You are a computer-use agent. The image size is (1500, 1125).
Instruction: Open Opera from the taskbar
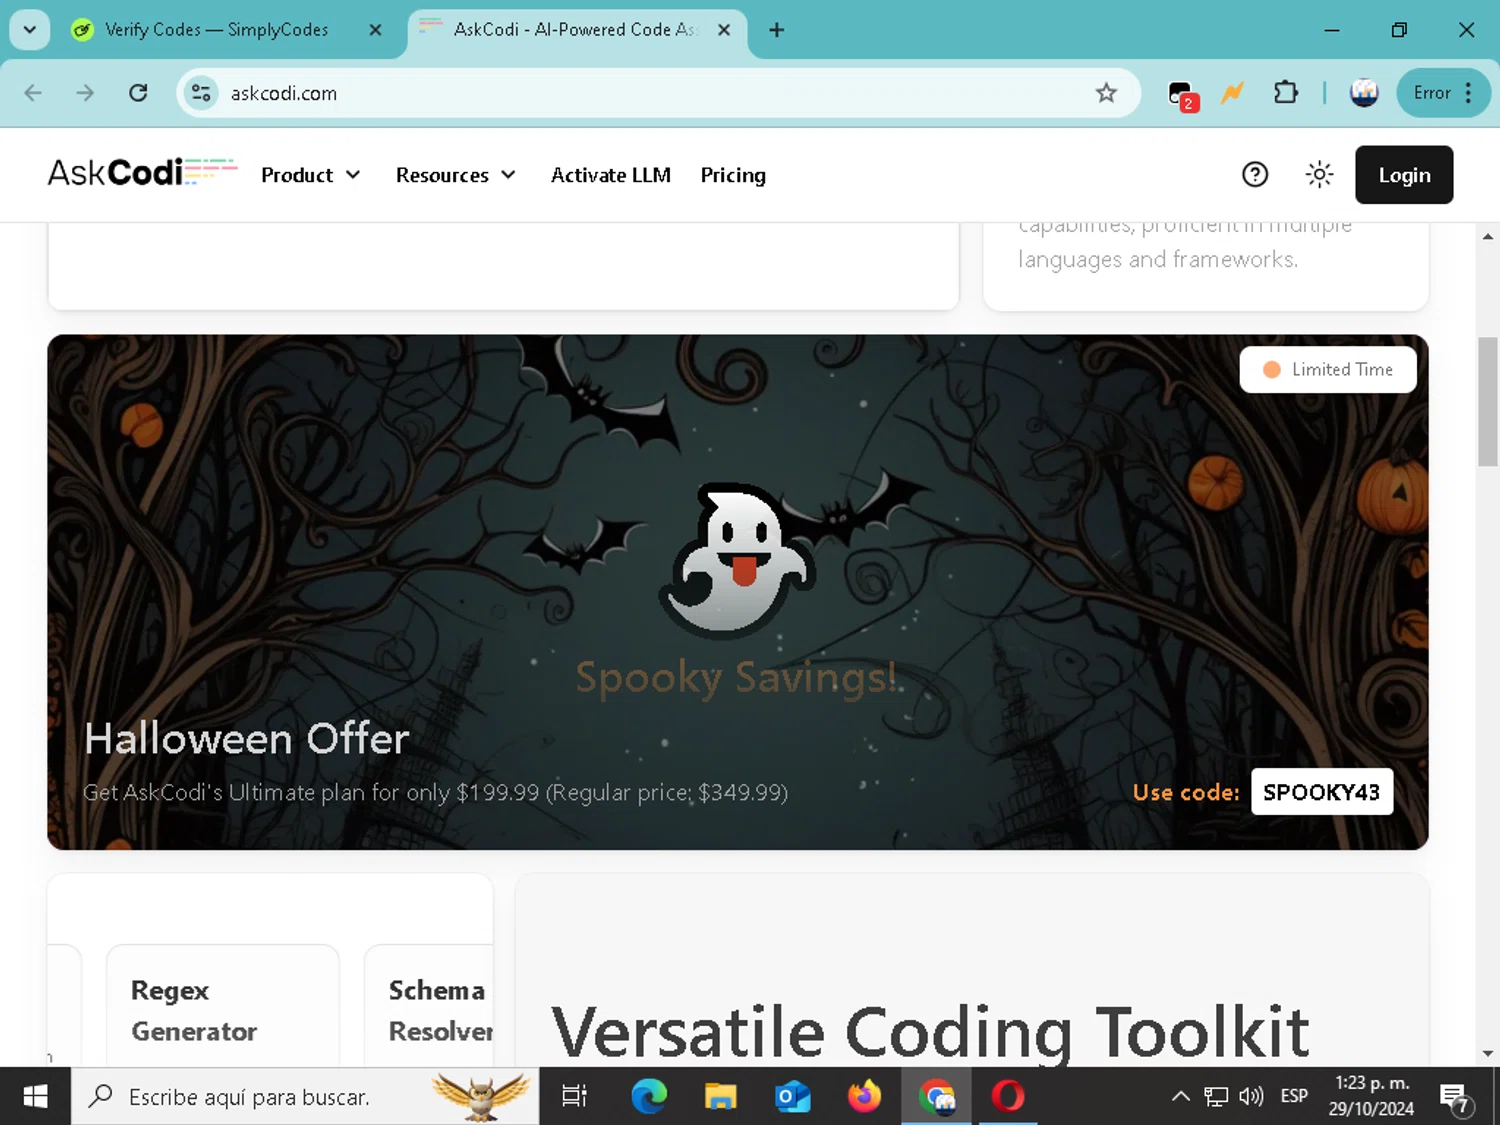pyautogui.click(x=1008, y=1097)
